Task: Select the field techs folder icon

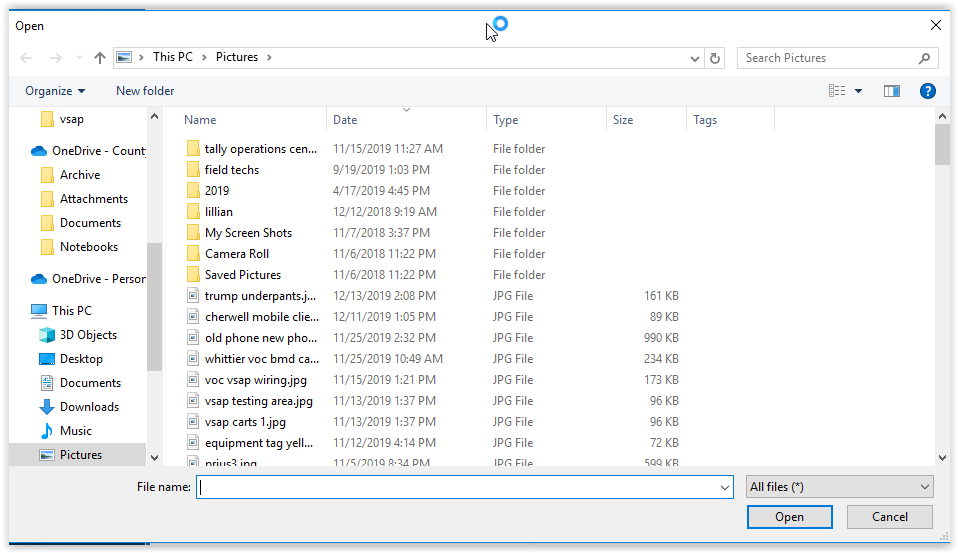Action: [x=193, y=169]
